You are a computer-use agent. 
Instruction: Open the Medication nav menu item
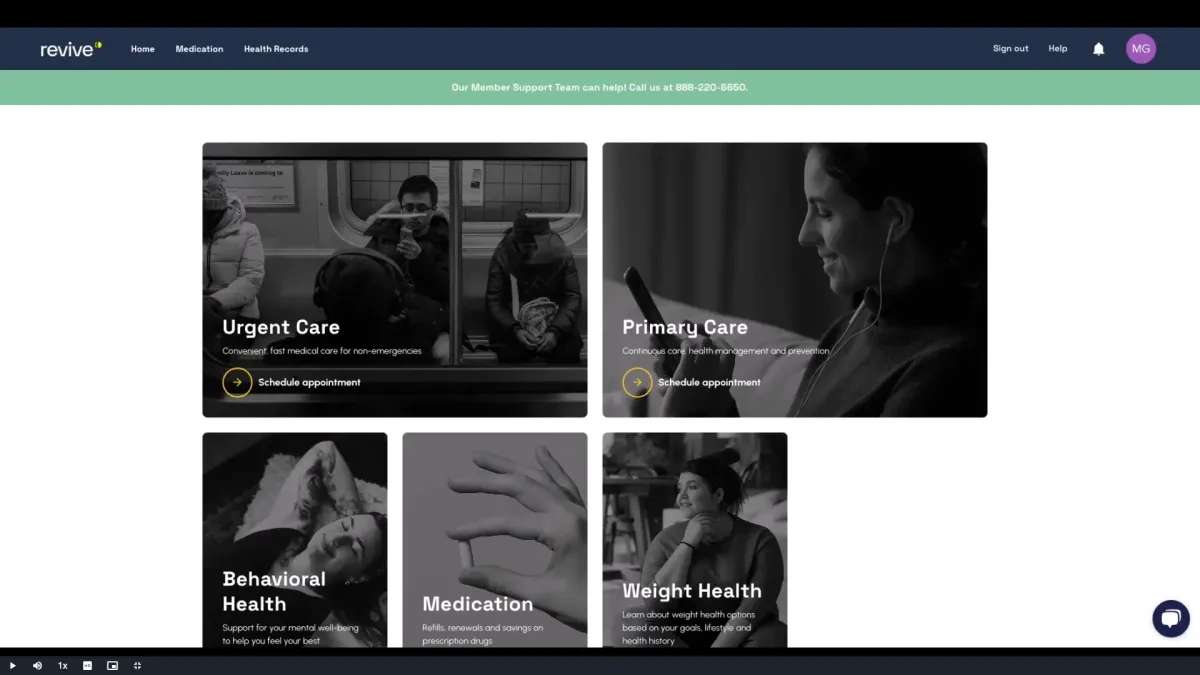pyautogui.click(x=199, y=49)
